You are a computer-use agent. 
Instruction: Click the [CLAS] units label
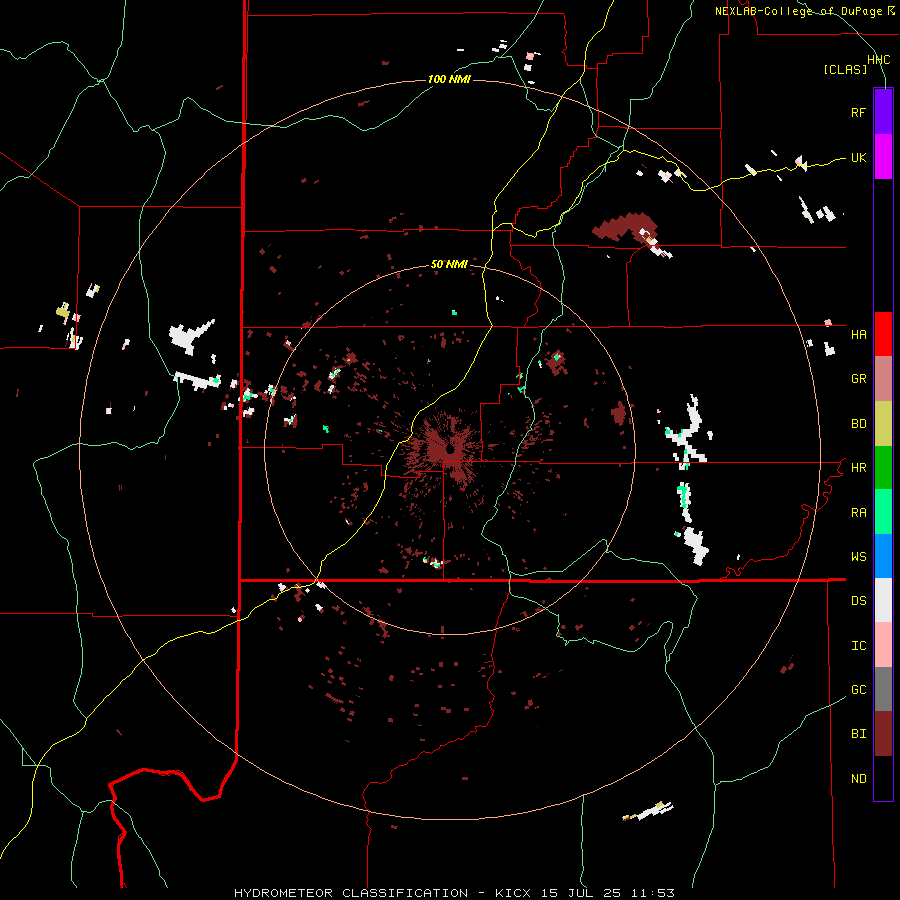click(845, 69)
